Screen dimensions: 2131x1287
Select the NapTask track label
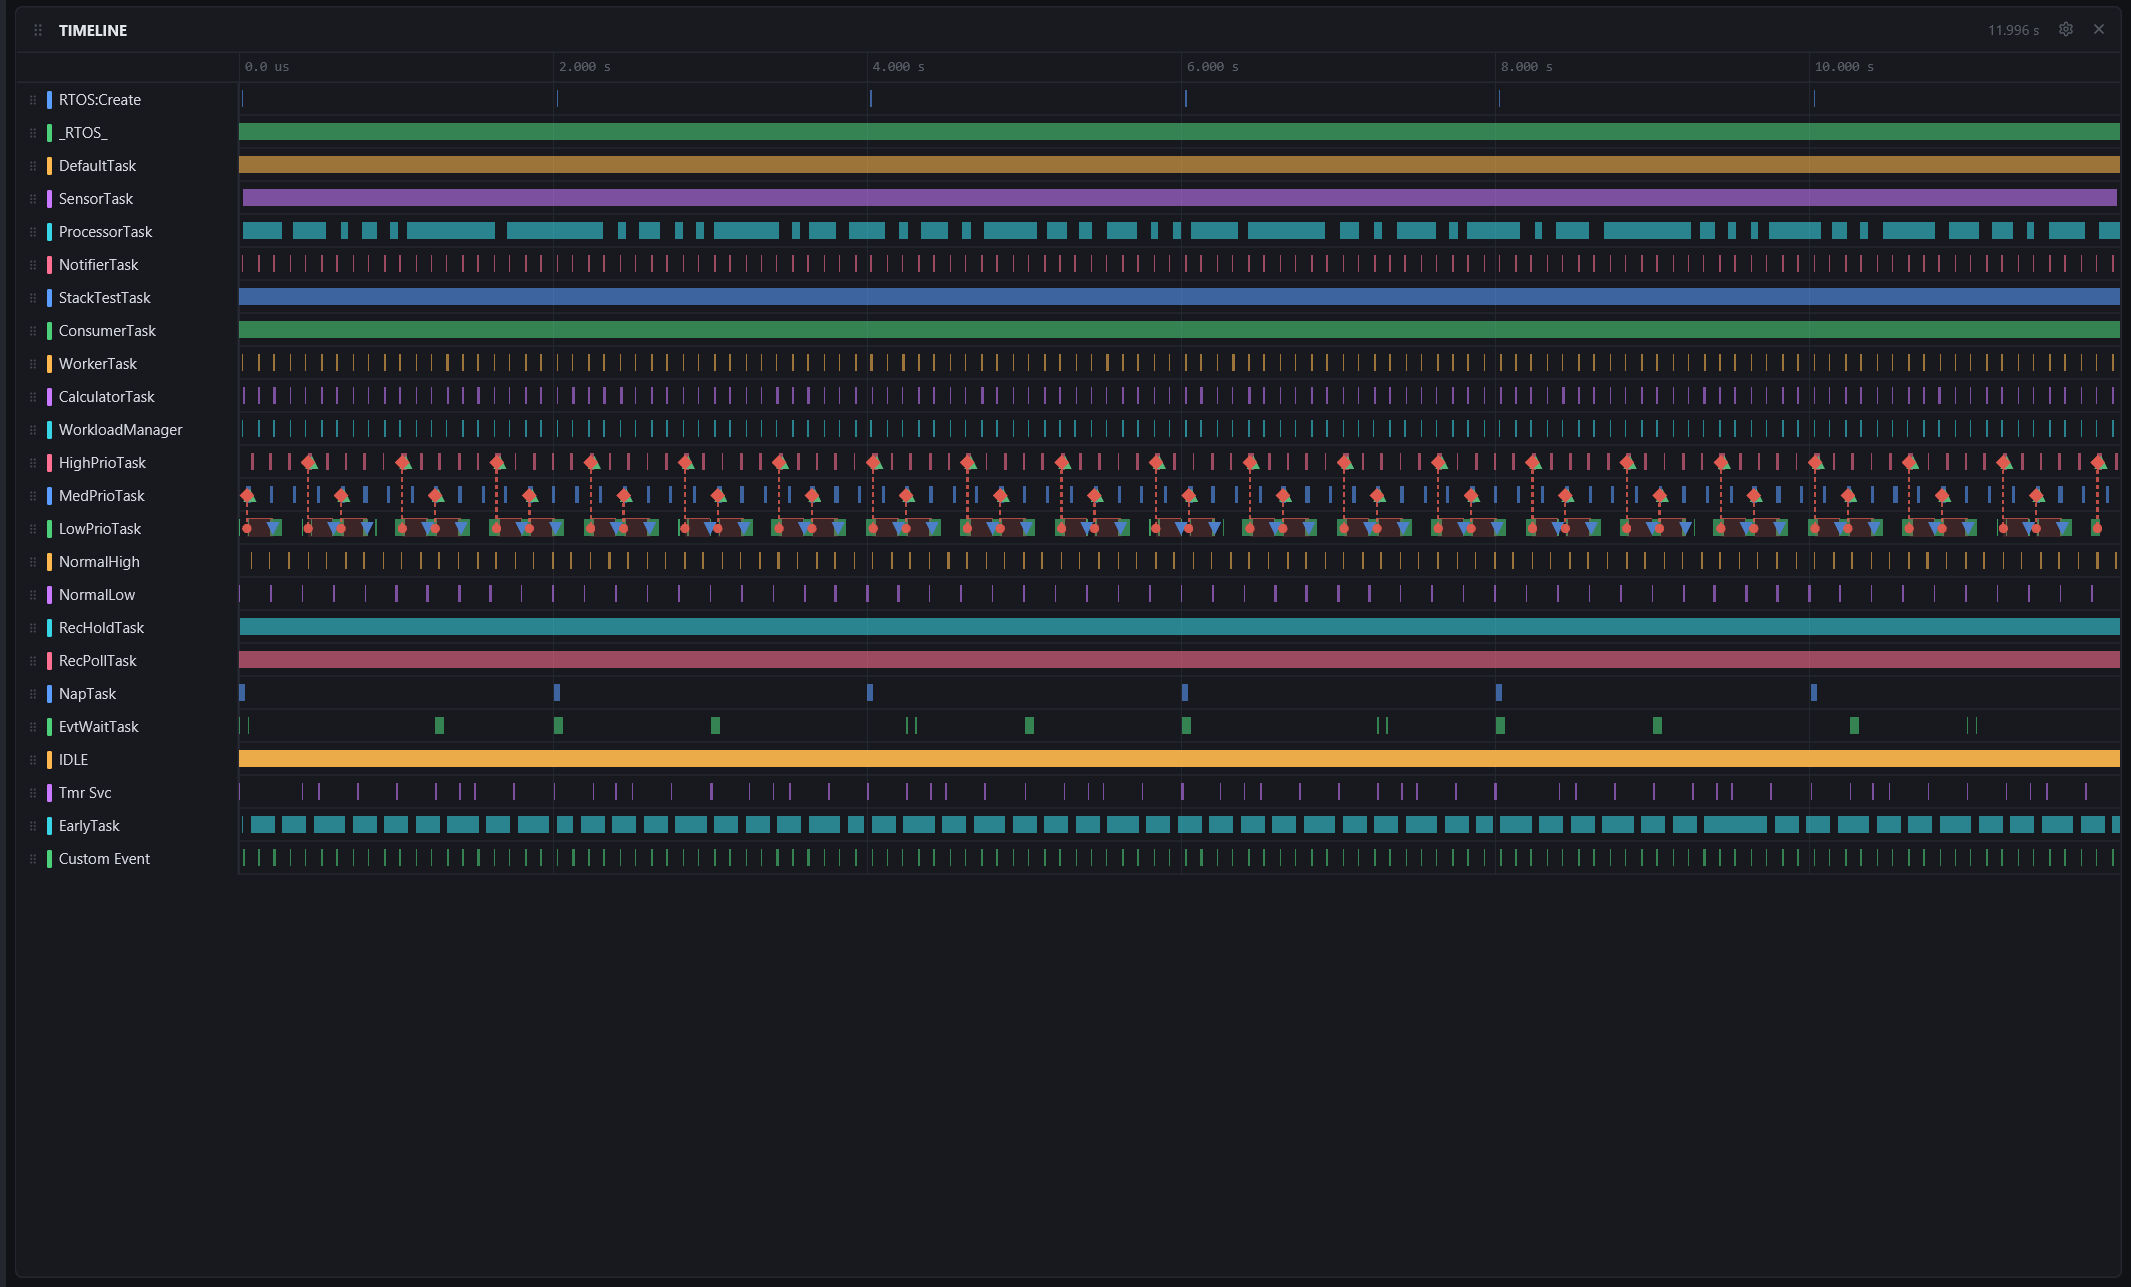pos(88,694)
